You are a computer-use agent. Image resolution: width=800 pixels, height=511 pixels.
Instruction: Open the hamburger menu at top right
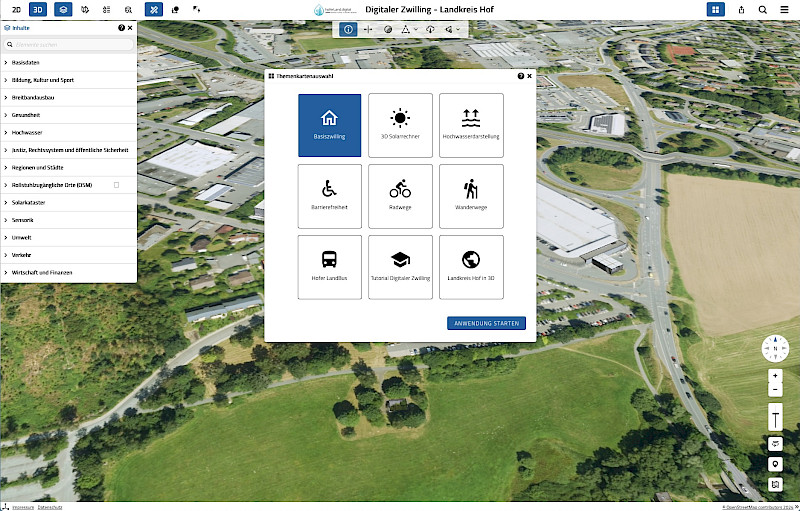[x=786, y=9]
